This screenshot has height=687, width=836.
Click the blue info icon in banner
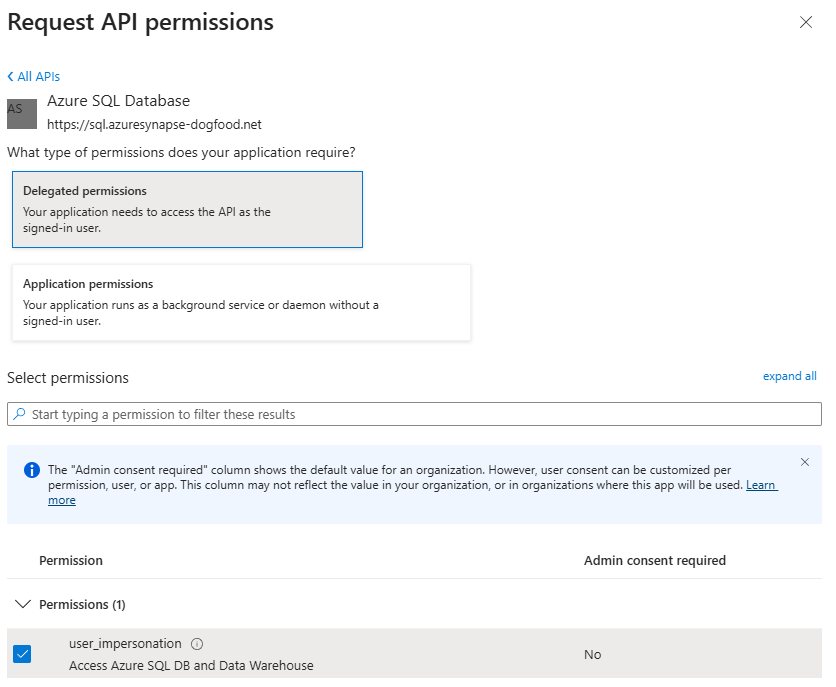click(32, 470)
